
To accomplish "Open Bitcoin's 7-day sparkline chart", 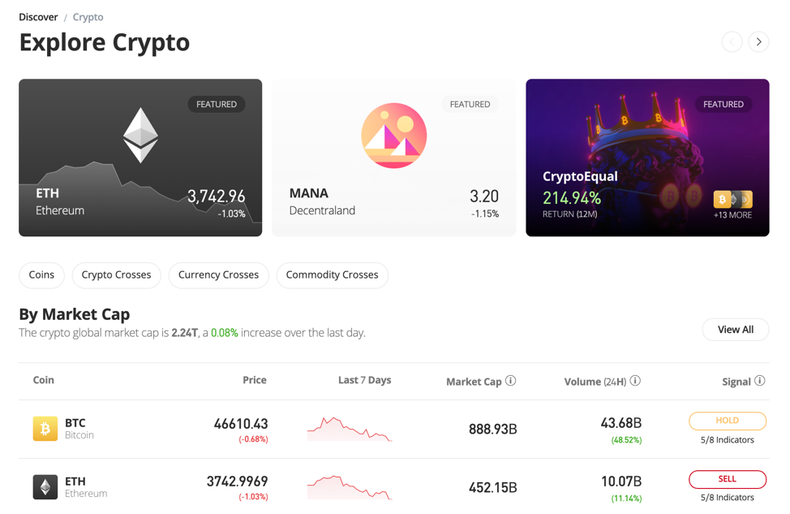I will [x=349, y=429].
